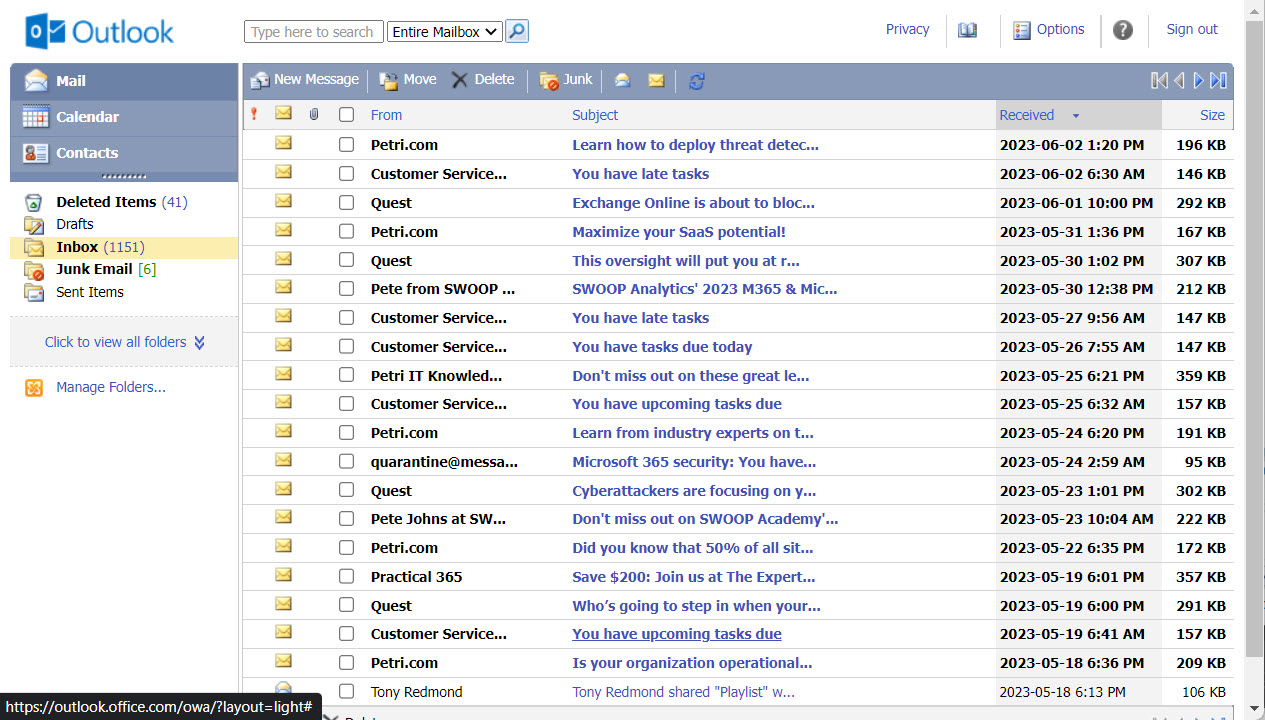The width and height of the screenshot is (1265, 720).
Task: Click the envelope icon on the Pete from SWOOP row
Action: coord(283,287)
